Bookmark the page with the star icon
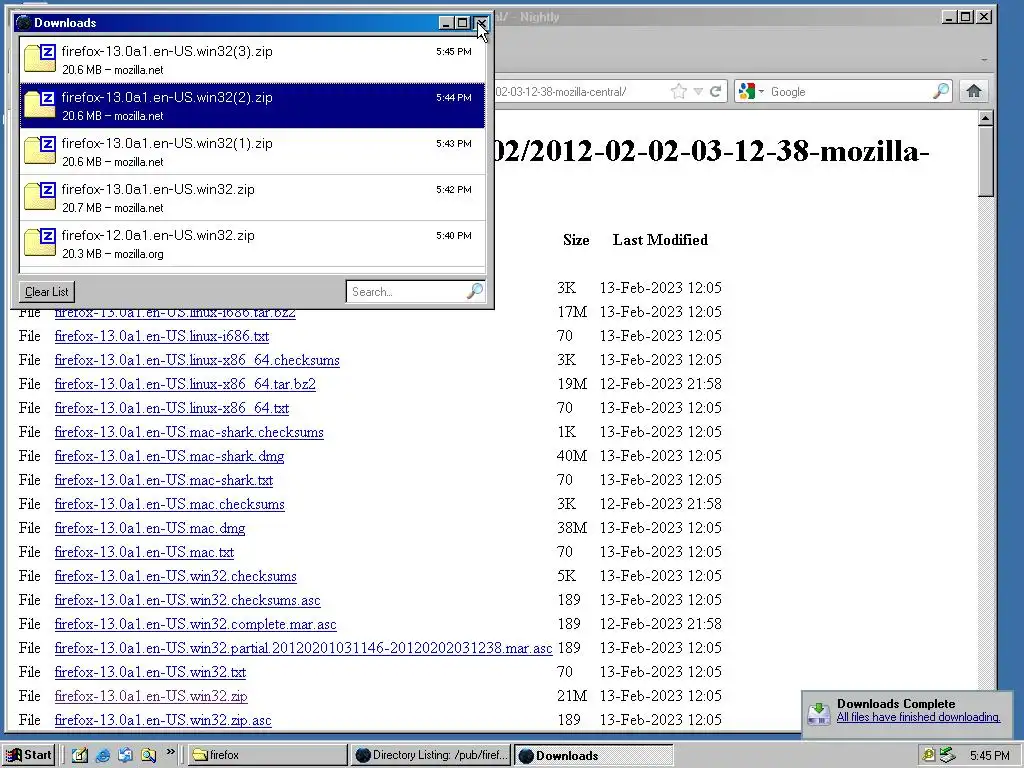 click(x=679, y=91)
